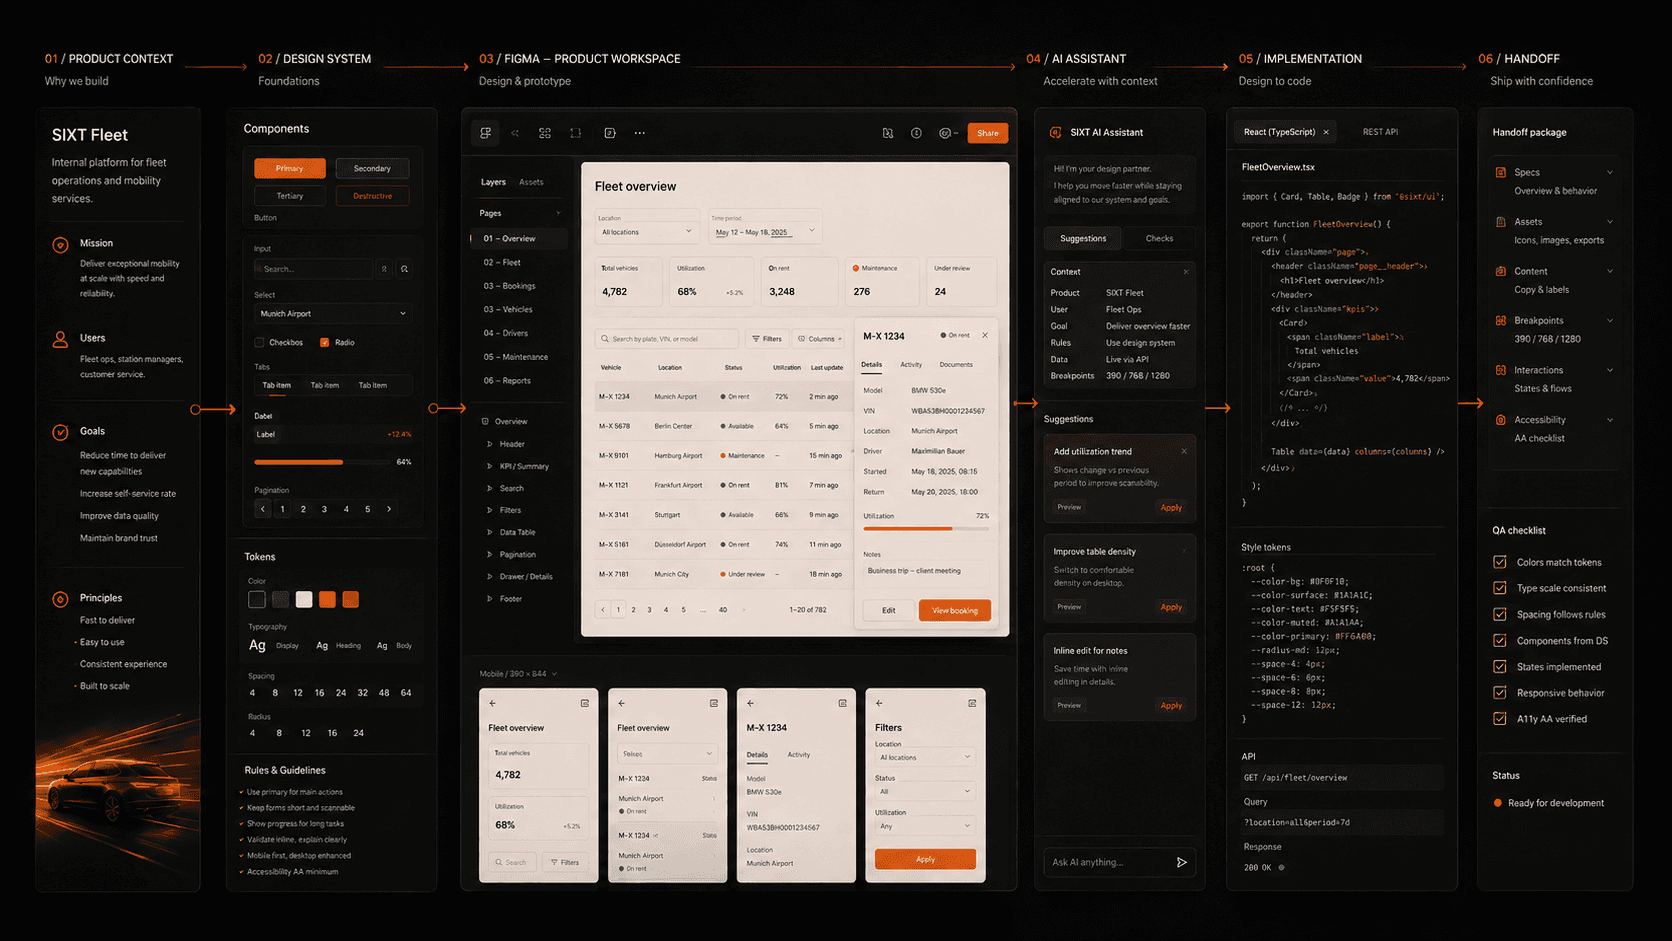Toggle Responsive behavior checkbox

(x=1500, y=692)
